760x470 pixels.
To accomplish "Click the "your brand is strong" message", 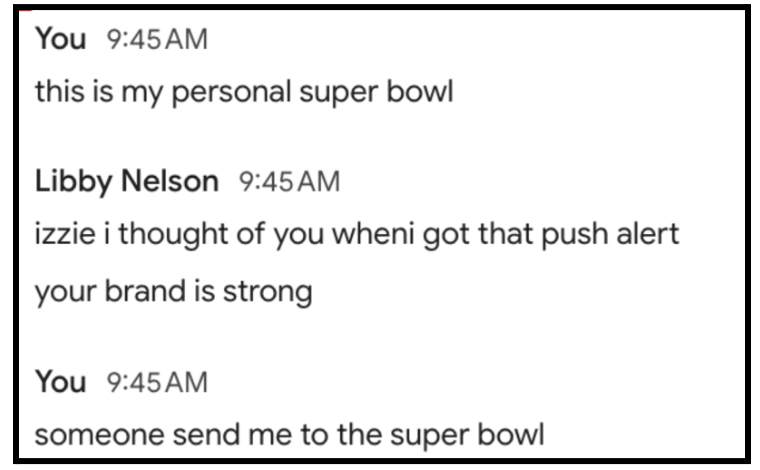I will pyautogui.click(x=173, y=292).
